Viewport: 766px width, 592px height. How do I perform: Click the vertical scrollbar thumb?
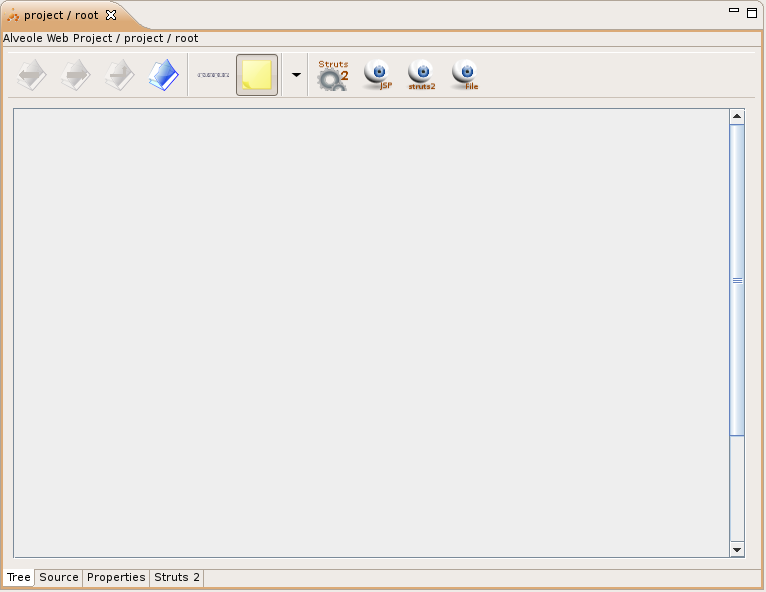[x=737, y=280]
